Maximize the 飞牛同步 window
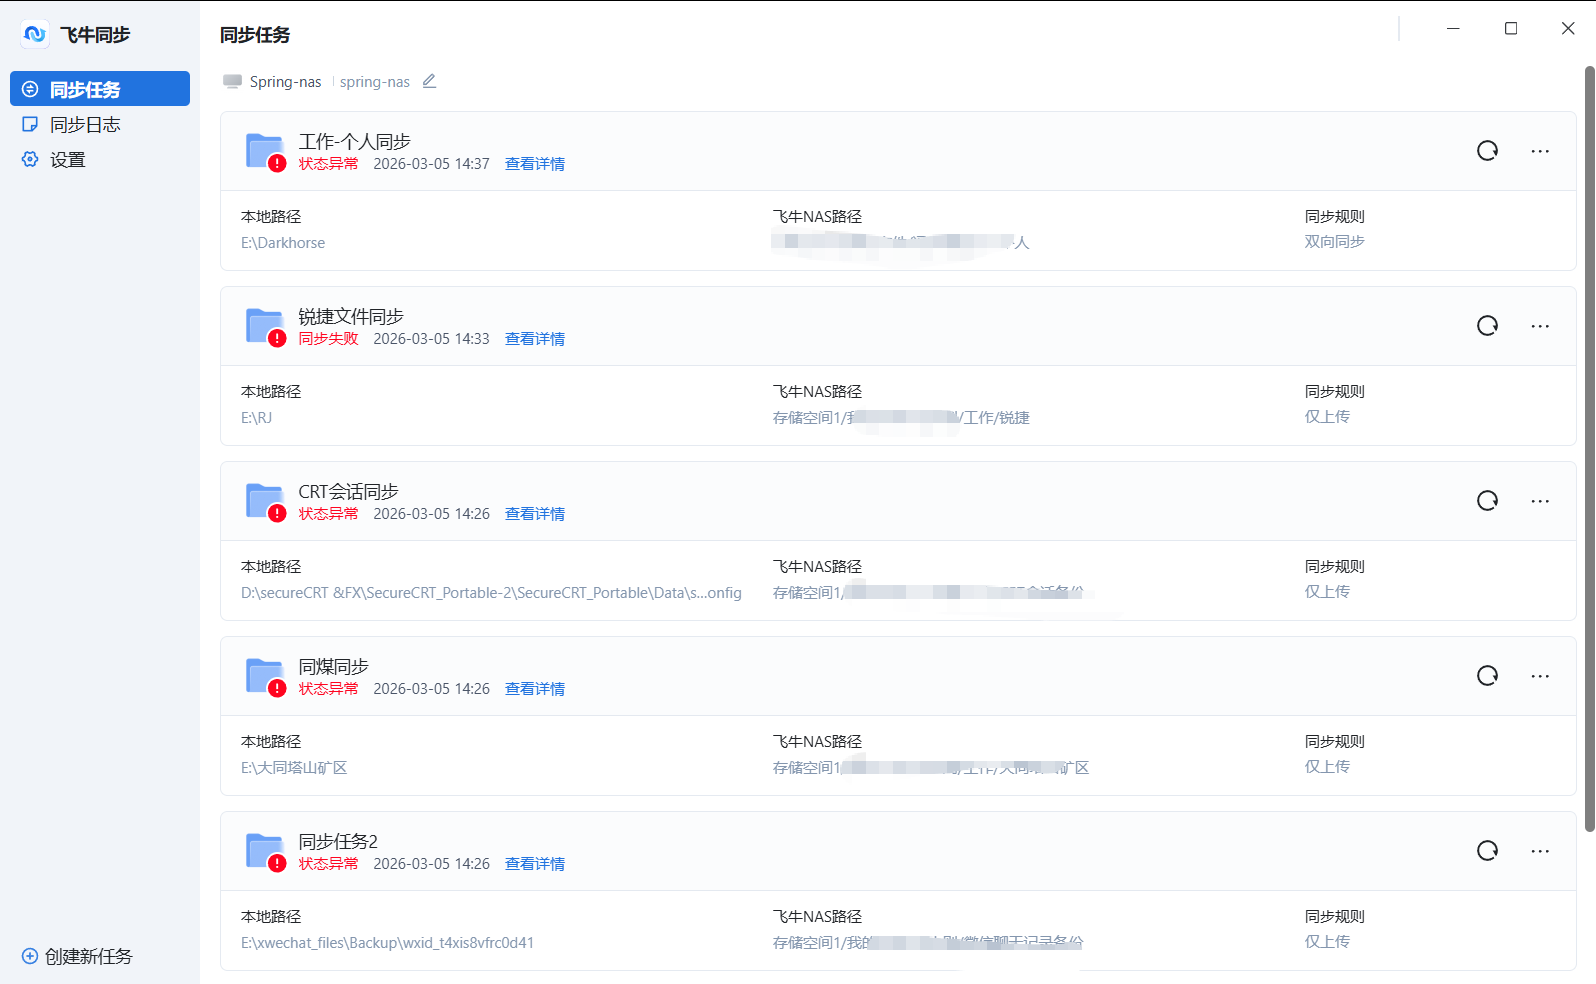The height and width of the screenshot is (984, 1596). [x=1511, y=29]
